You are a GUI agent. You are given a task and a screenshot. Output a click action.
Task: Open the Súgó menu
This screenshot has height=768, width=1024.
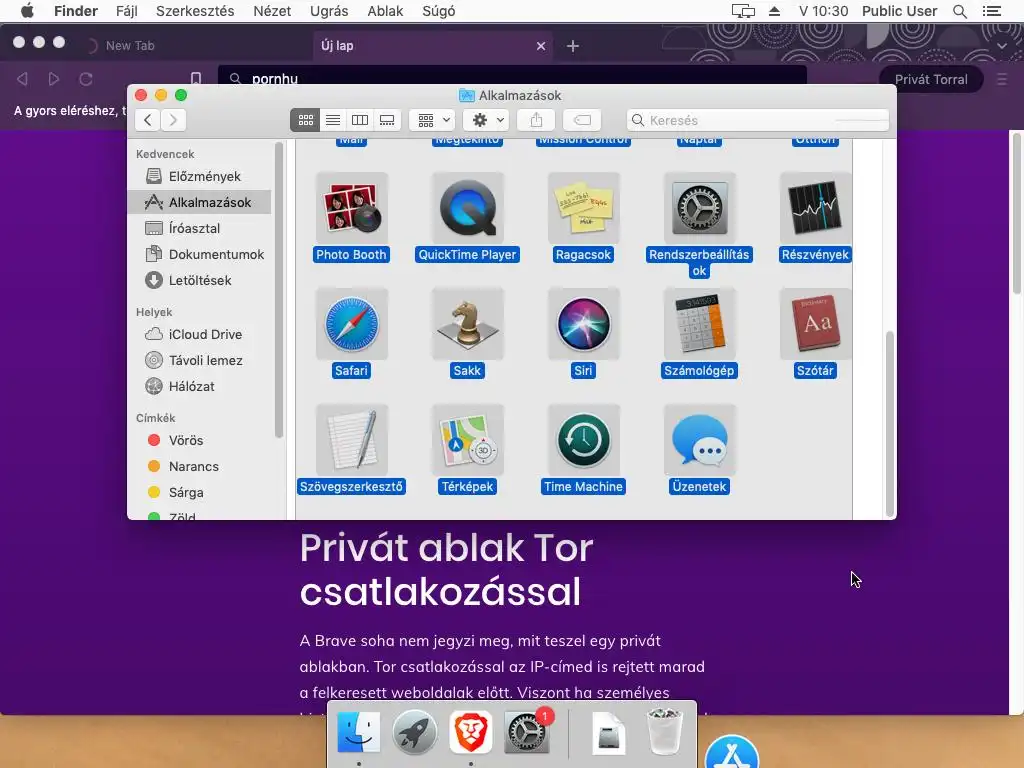point(438,11)
